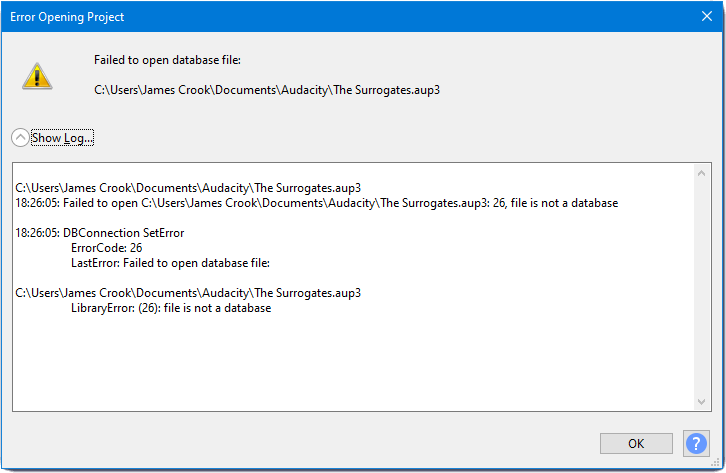This screenshot has height=473, width=726.
Task: Click the first file path line in log
Action: 188,188
